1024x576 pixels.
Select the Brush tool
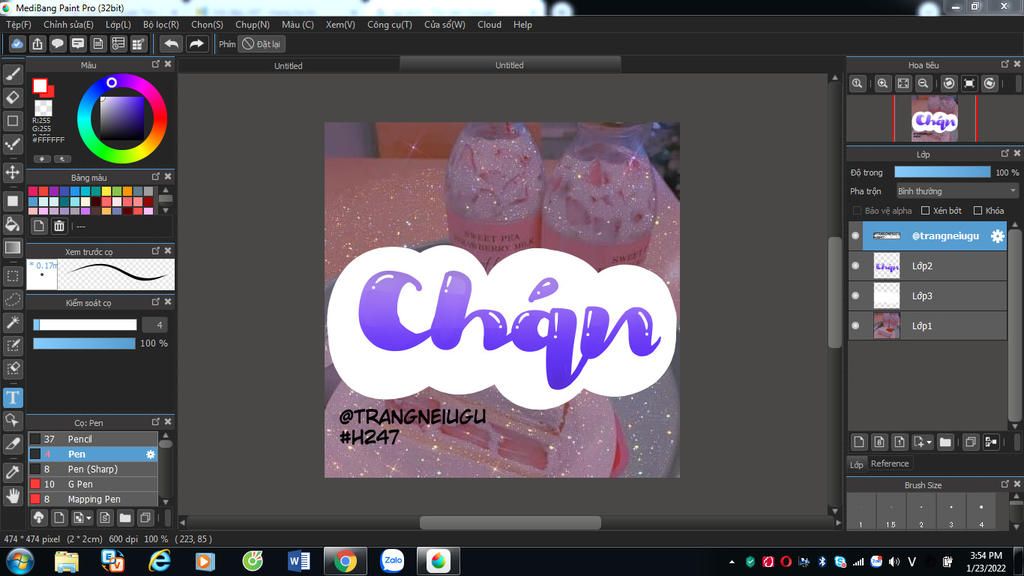(x=12, y=74)
